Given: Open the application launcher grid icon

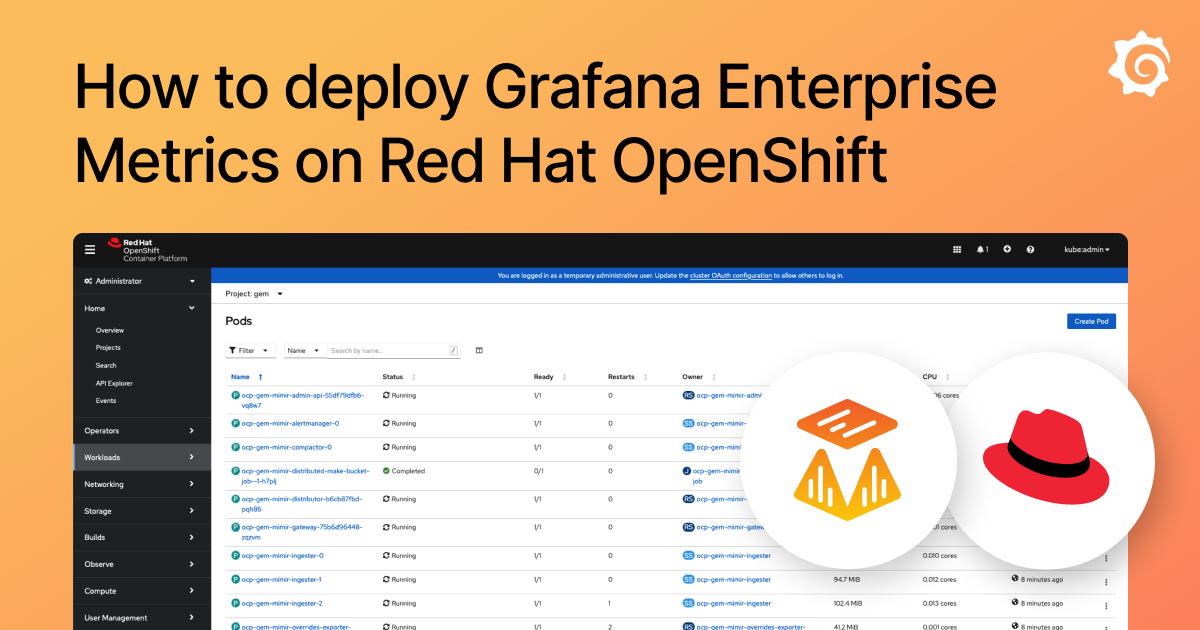Looking at the screenshot, I should pos(956,249).
